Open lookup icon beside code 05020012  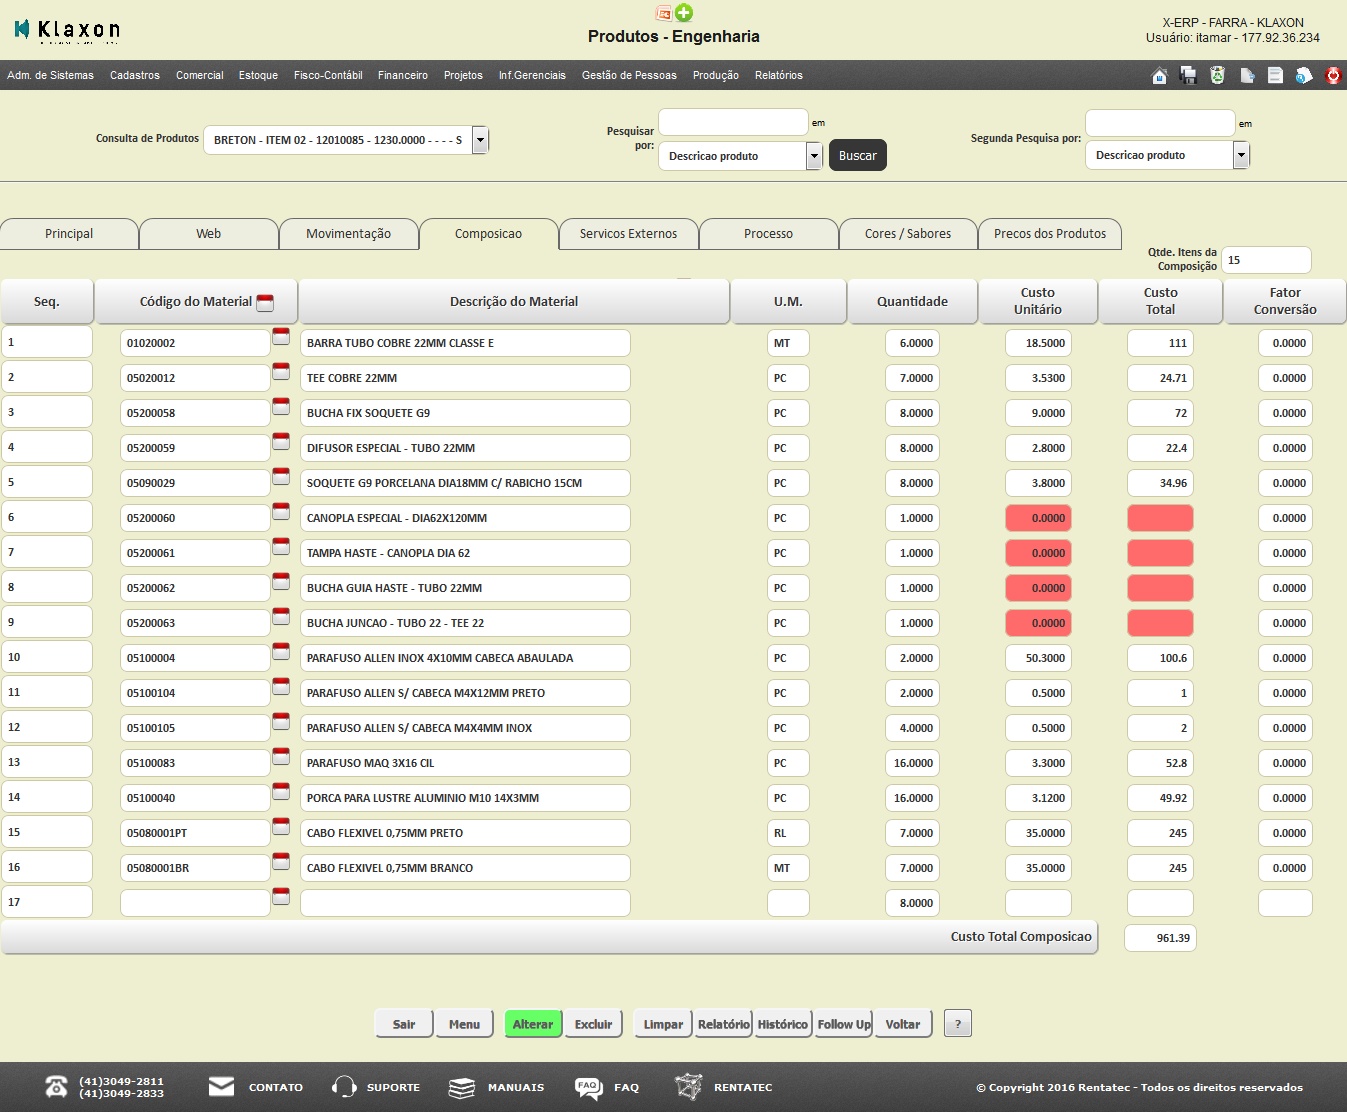click(x=281, y=371)
